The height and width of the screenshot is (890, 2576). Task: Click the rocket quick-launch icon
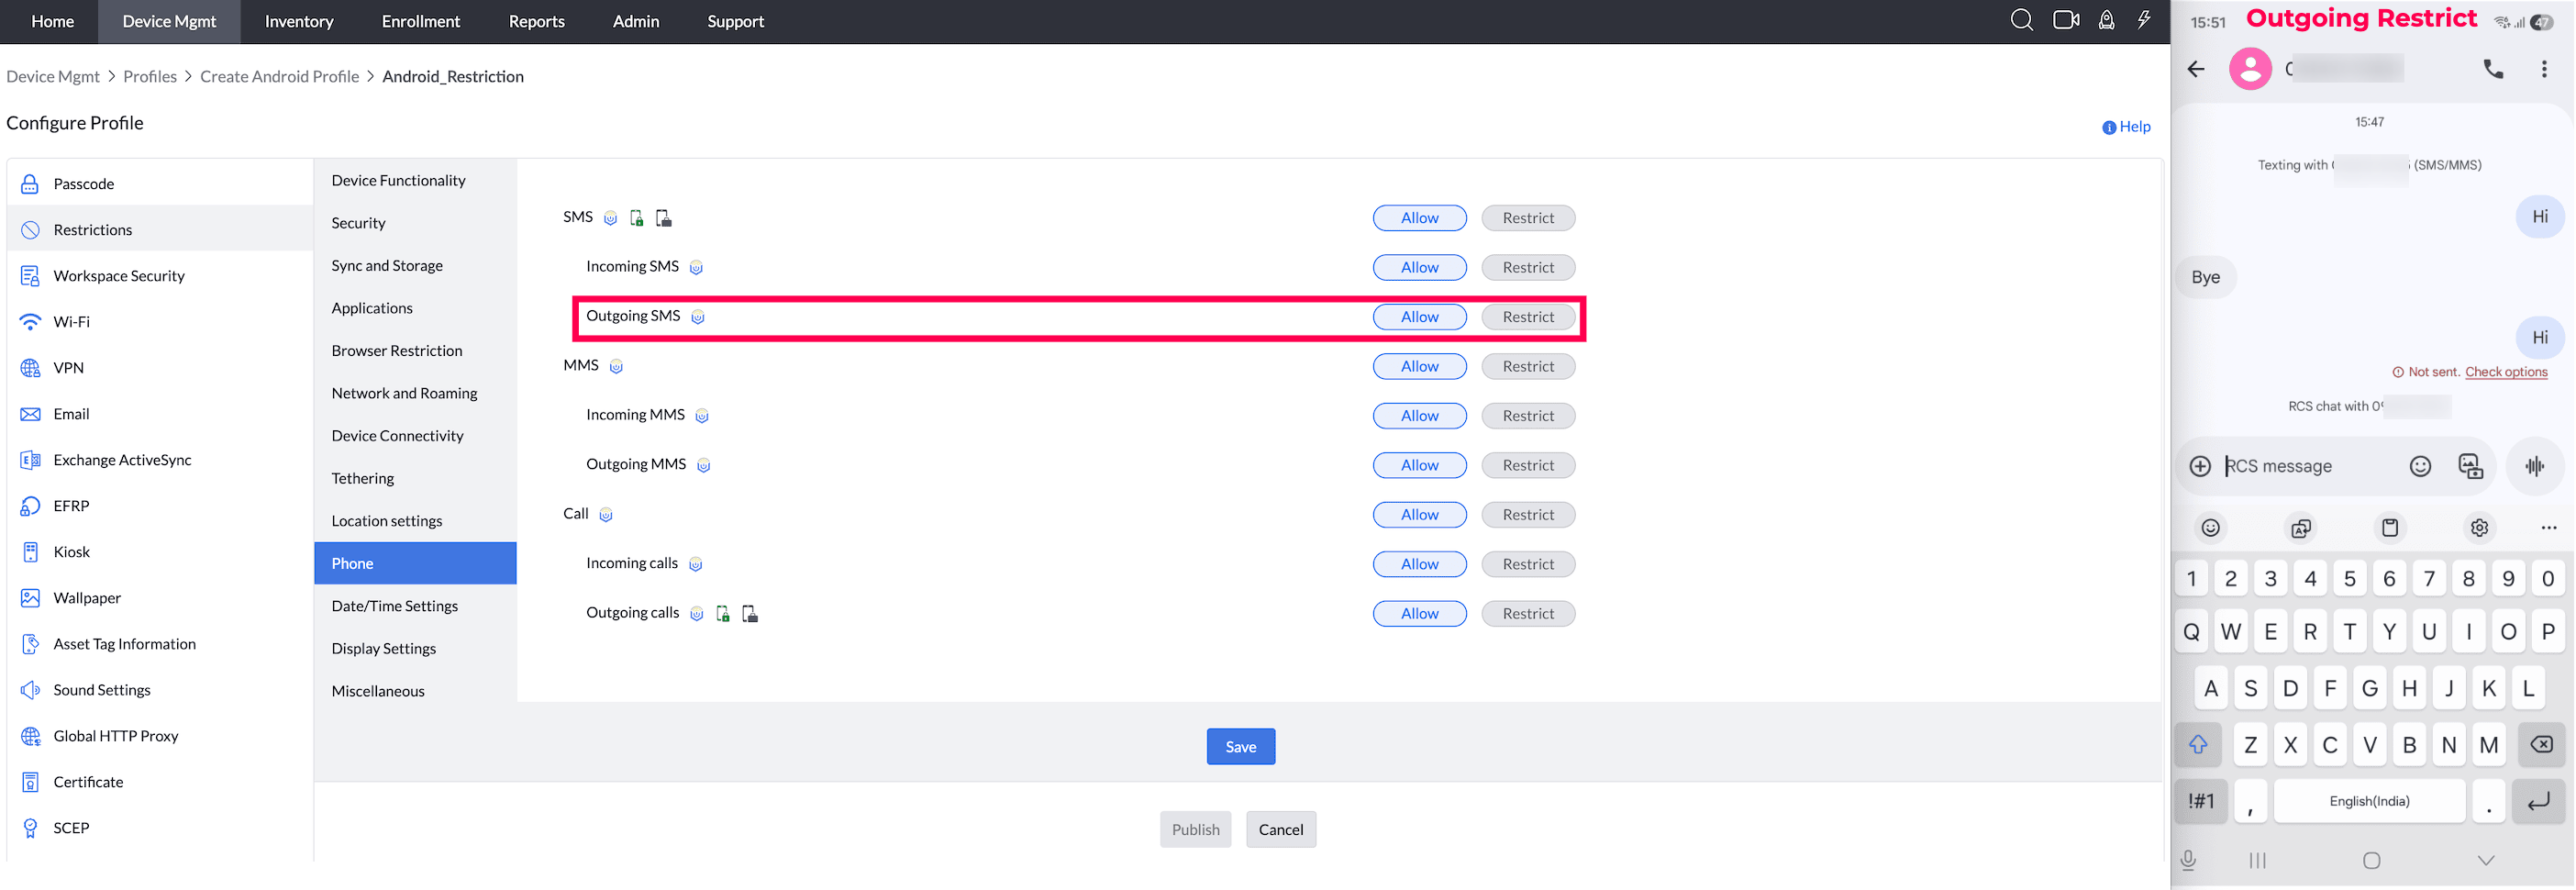coord(2106,21)
